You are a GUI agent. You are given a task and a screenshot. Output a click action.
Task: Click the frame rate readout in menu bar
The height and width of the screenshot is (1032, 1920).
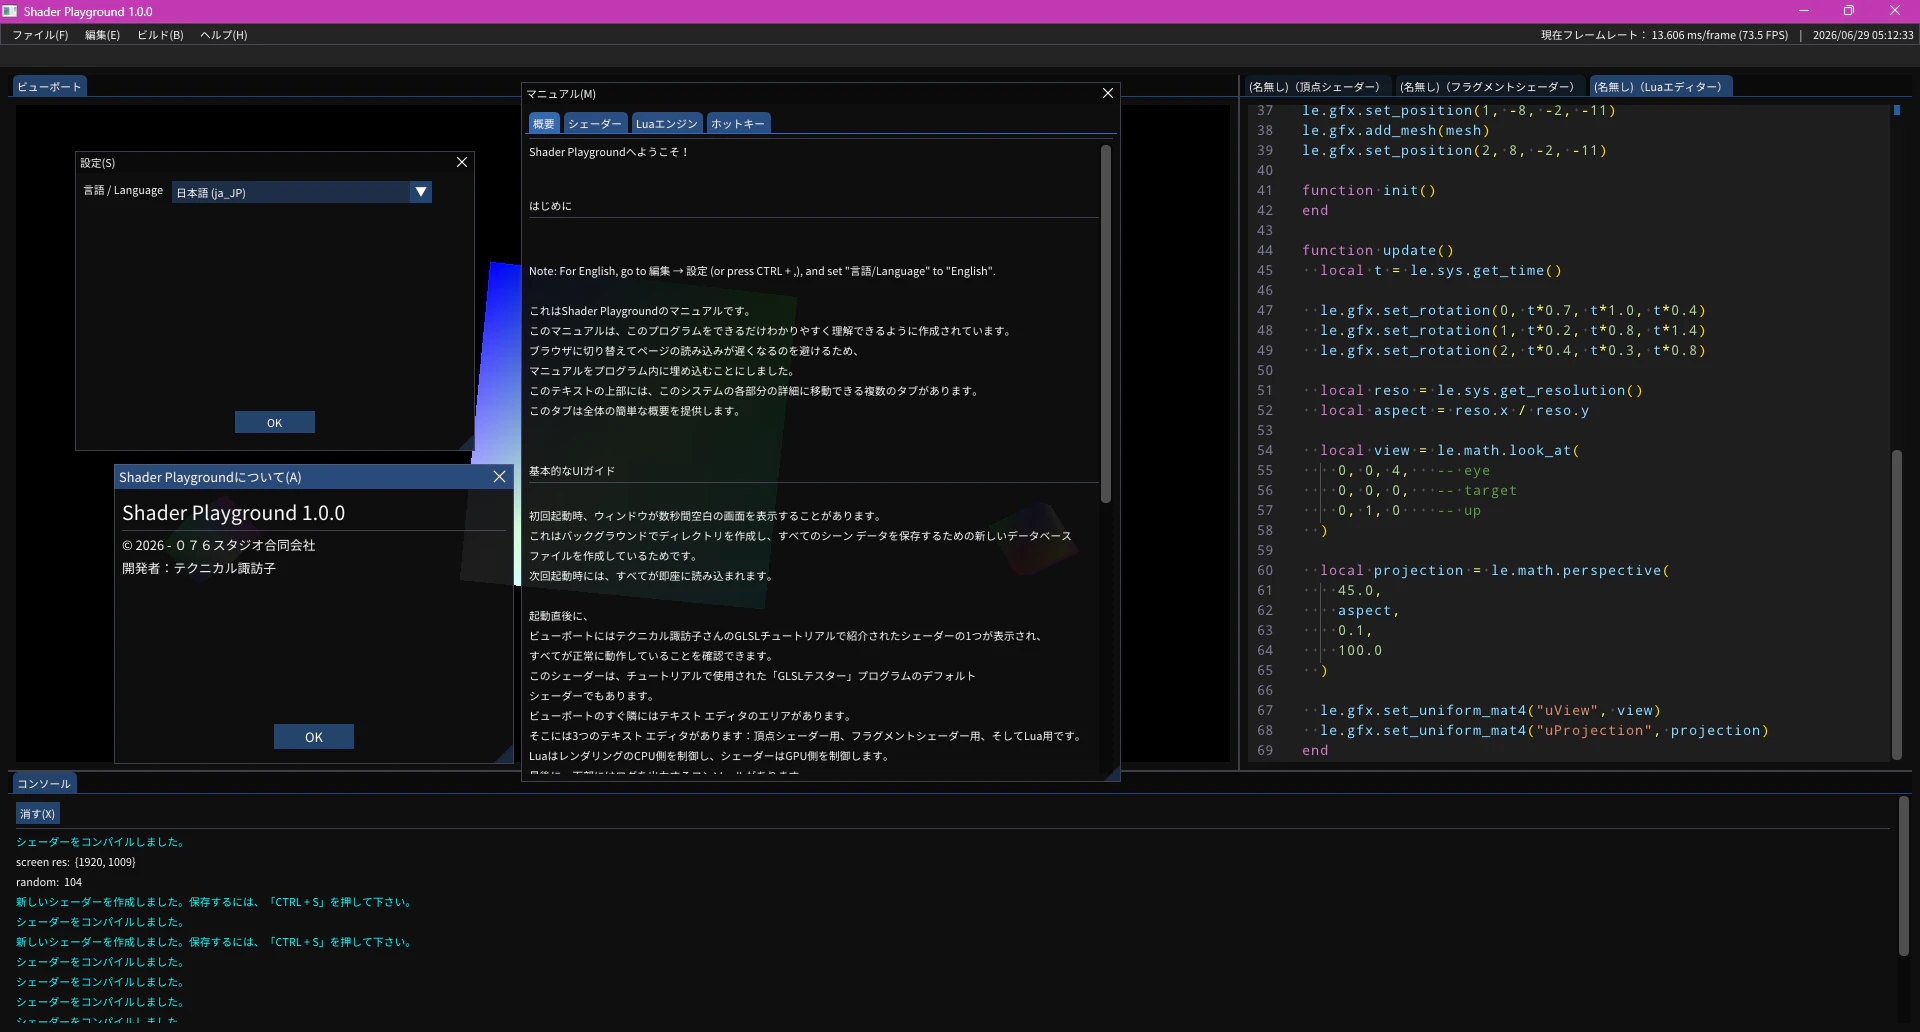[1664, 35]
